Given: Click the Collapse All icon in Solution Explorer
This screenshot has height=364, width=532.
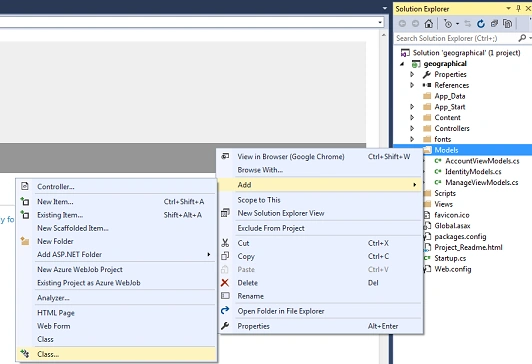Looking at the screenshot, I should click(494, 23).
